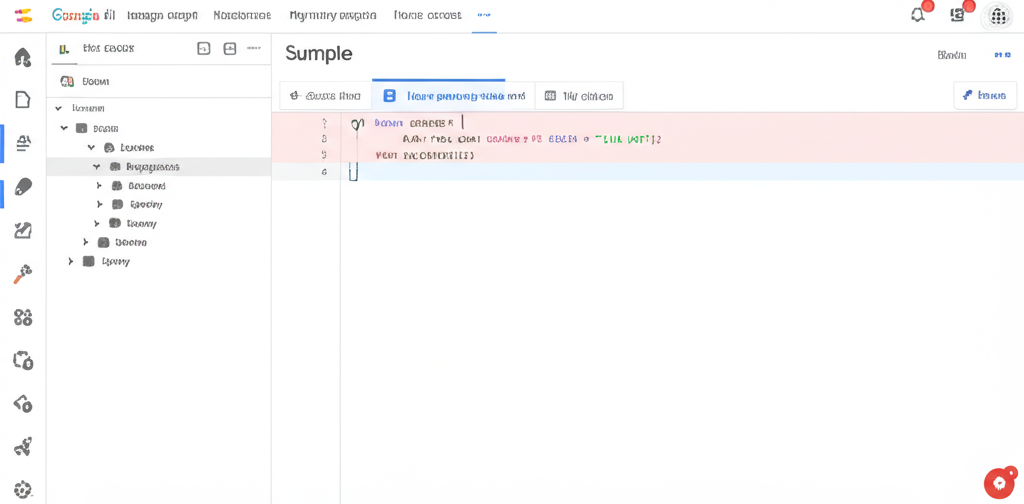1024x504 pixels.
Task: Switch to the active blue-icon editor tab
Action: (453, 96)
